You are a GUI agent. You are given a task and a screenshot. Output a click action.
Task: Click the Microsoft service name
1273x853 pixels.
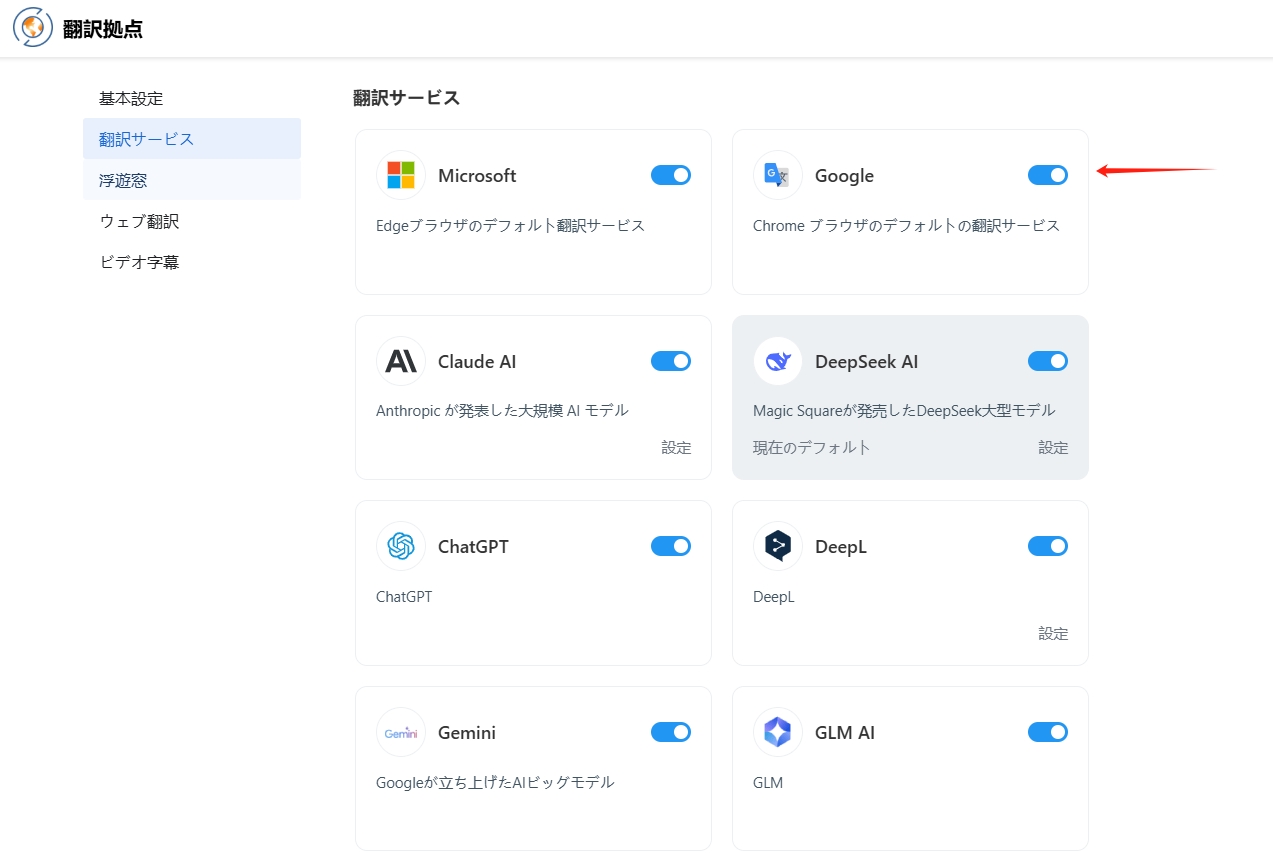pos(477,175)
